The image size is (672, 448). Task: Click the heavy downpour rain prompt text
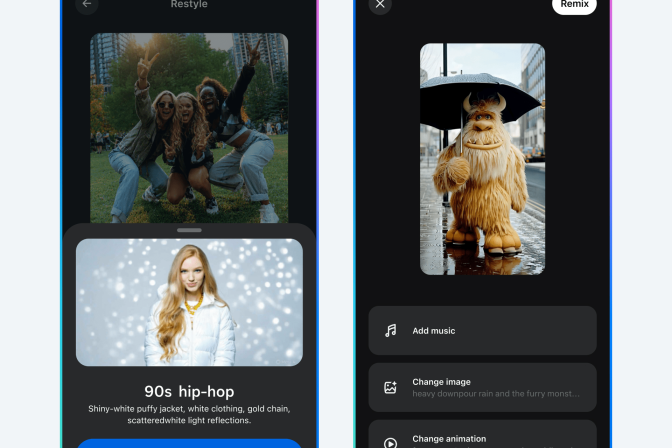pos(495,394)
